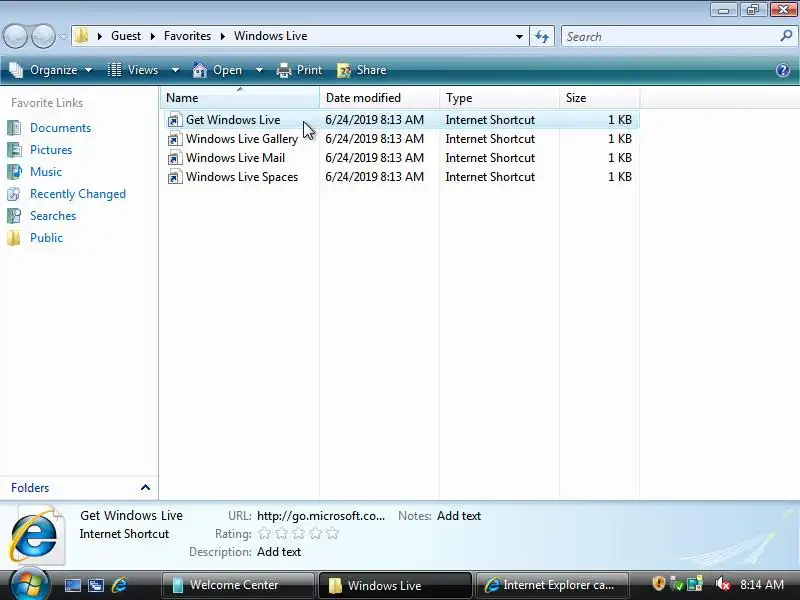The image size is (800, 600).
Task: Open Help via the question mark icon
Action: (783, 70)
